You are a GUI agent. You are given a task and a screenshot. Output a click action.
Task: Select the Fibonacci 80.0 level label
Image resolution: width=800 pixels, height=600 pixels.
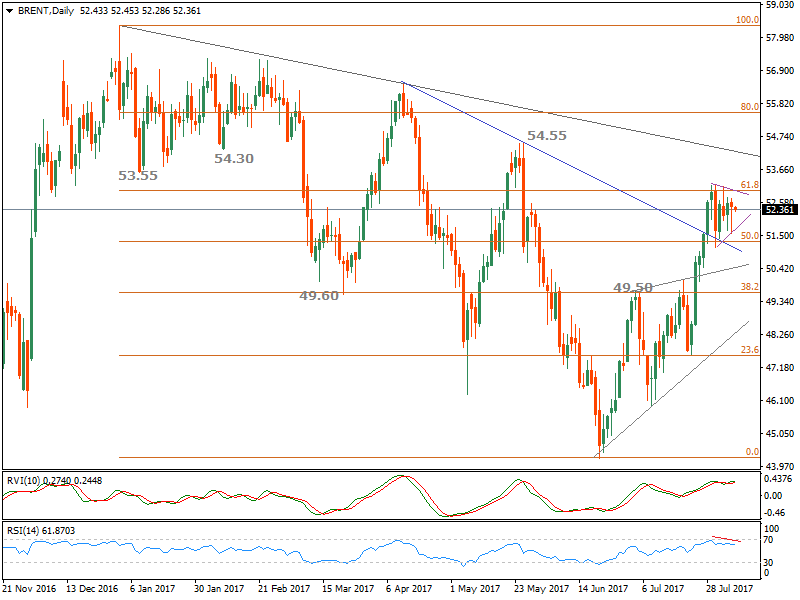(x=749, y=107)
